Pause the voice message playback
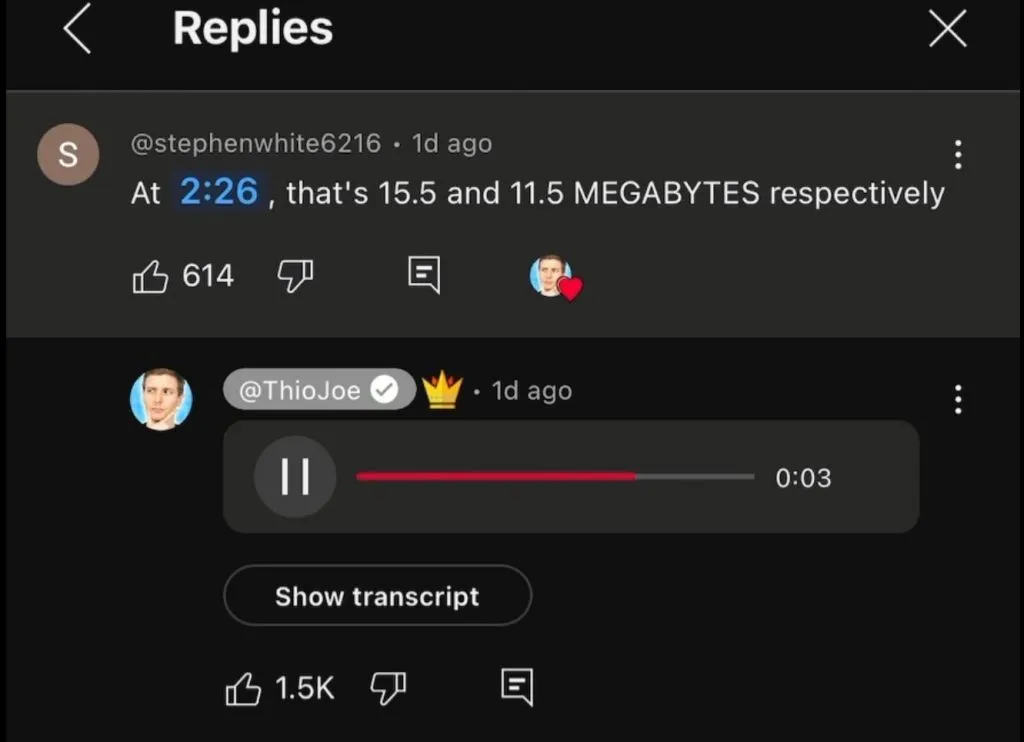This screenshot has height=742, width=1024. pos(295,477)
